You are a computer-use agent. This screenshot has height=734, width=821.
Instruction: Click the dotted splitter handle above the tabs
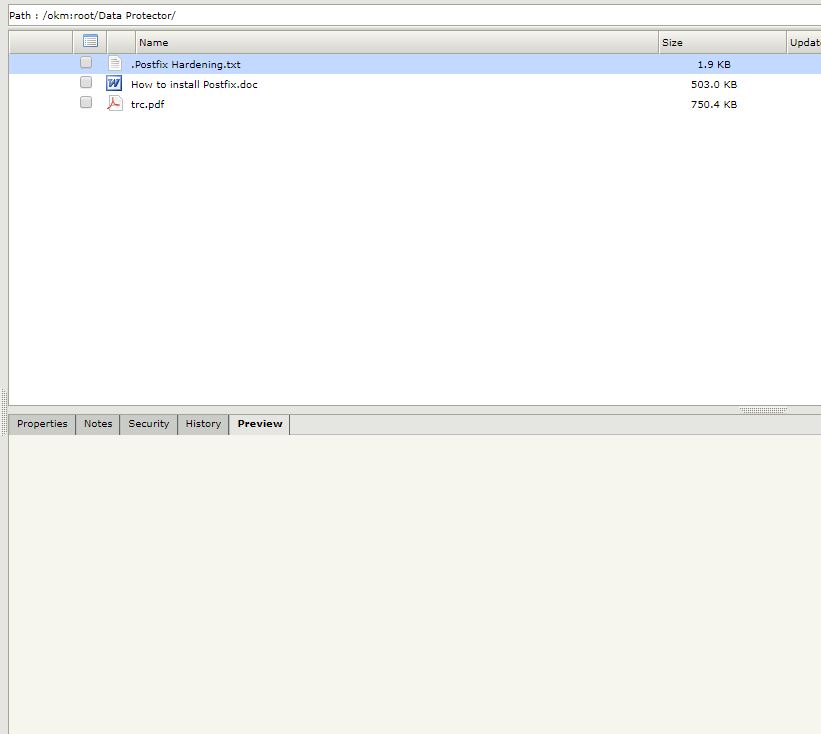click(x=762, y=410)
